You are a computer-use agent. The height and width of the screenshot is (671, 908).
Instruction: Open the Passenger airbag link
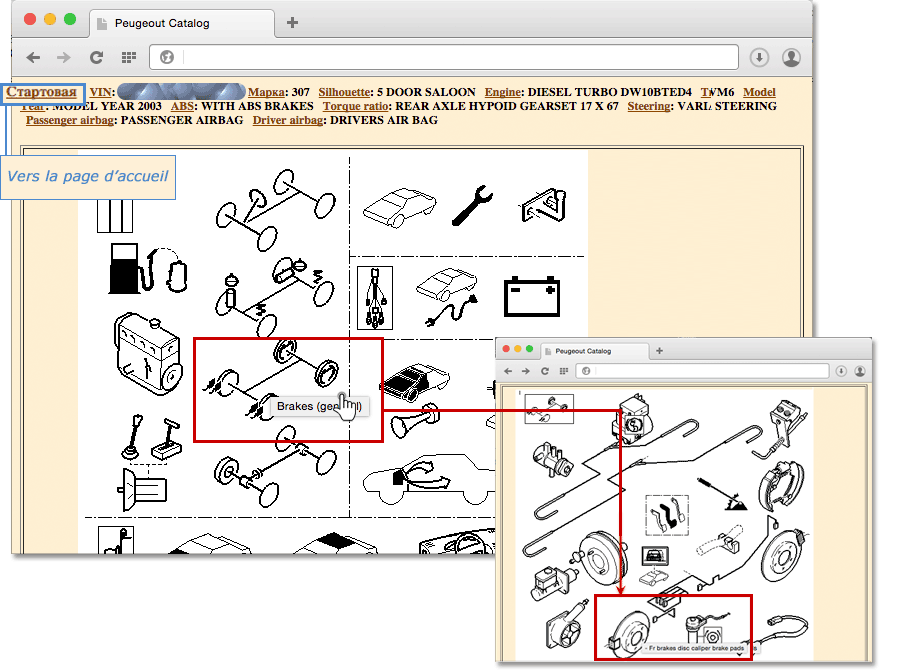(x=69, y=120)
